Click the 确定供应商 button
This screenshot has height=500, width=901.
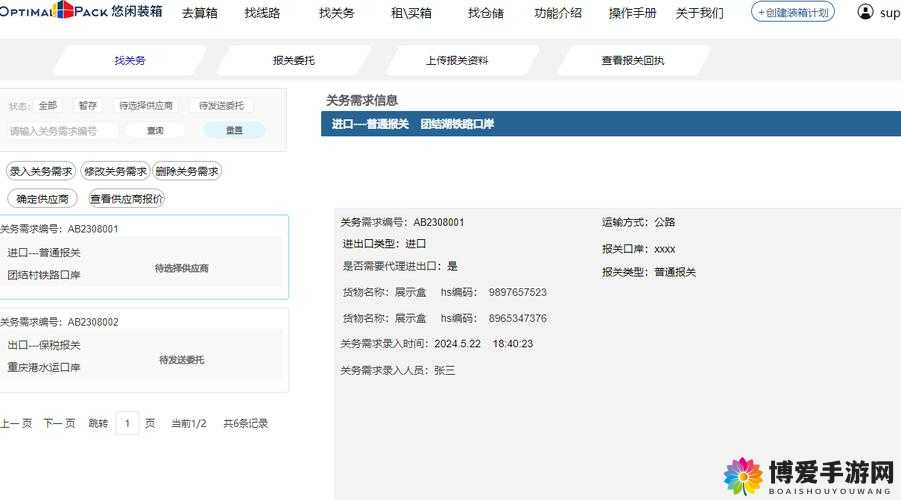tap(43, 199)
